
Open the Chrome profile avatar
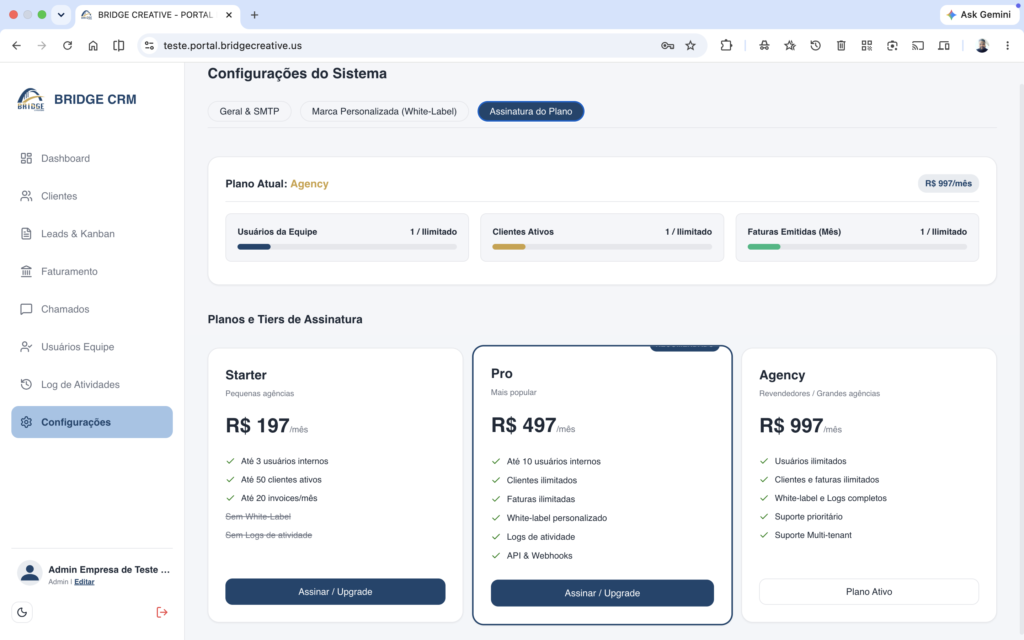pyautogui.click(x=982, y=45)
